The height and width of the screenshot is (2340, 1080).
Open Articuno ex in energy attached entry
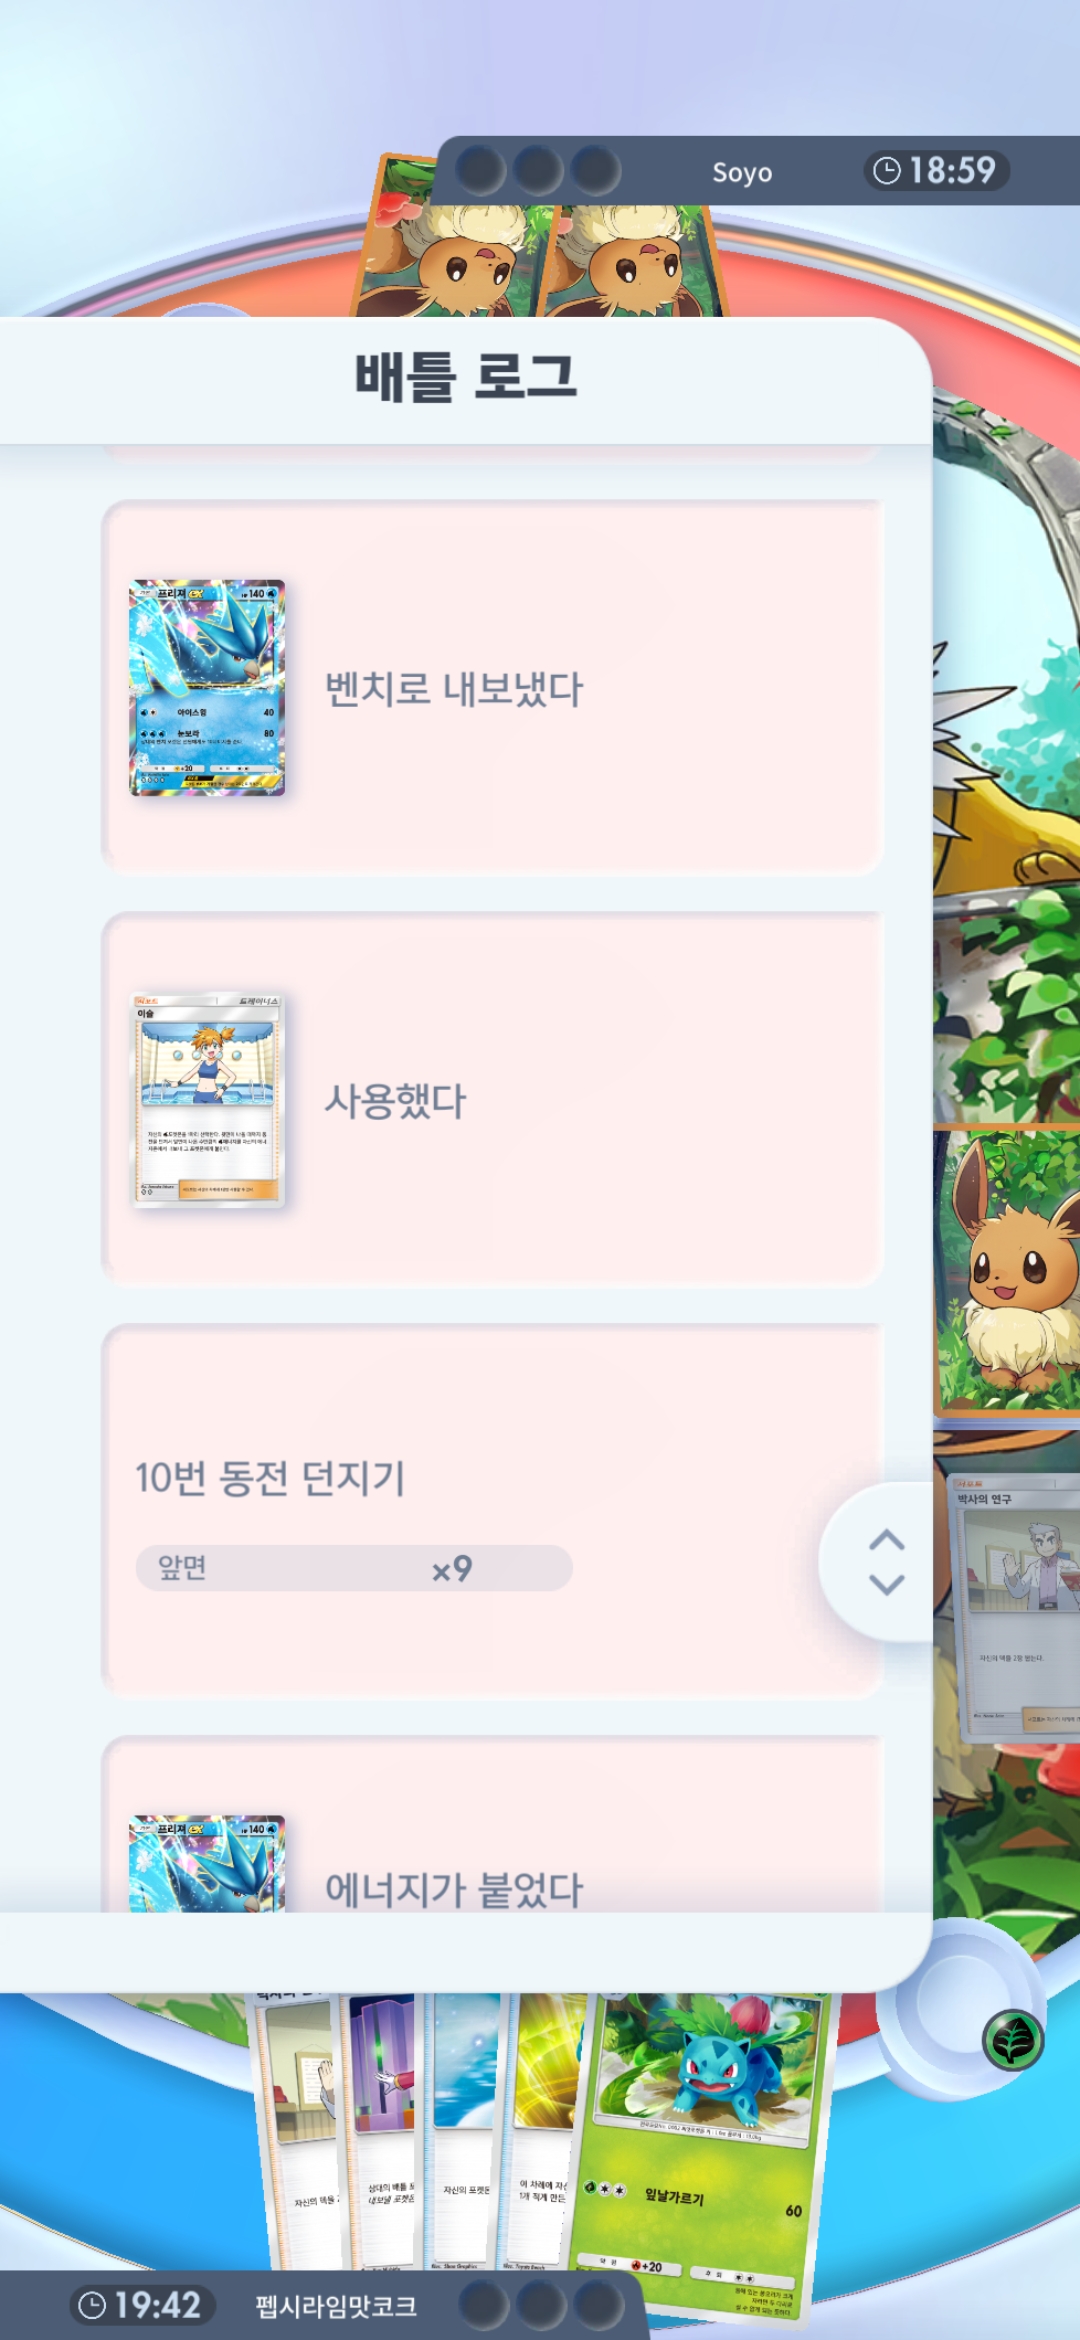pos(208,1864)
